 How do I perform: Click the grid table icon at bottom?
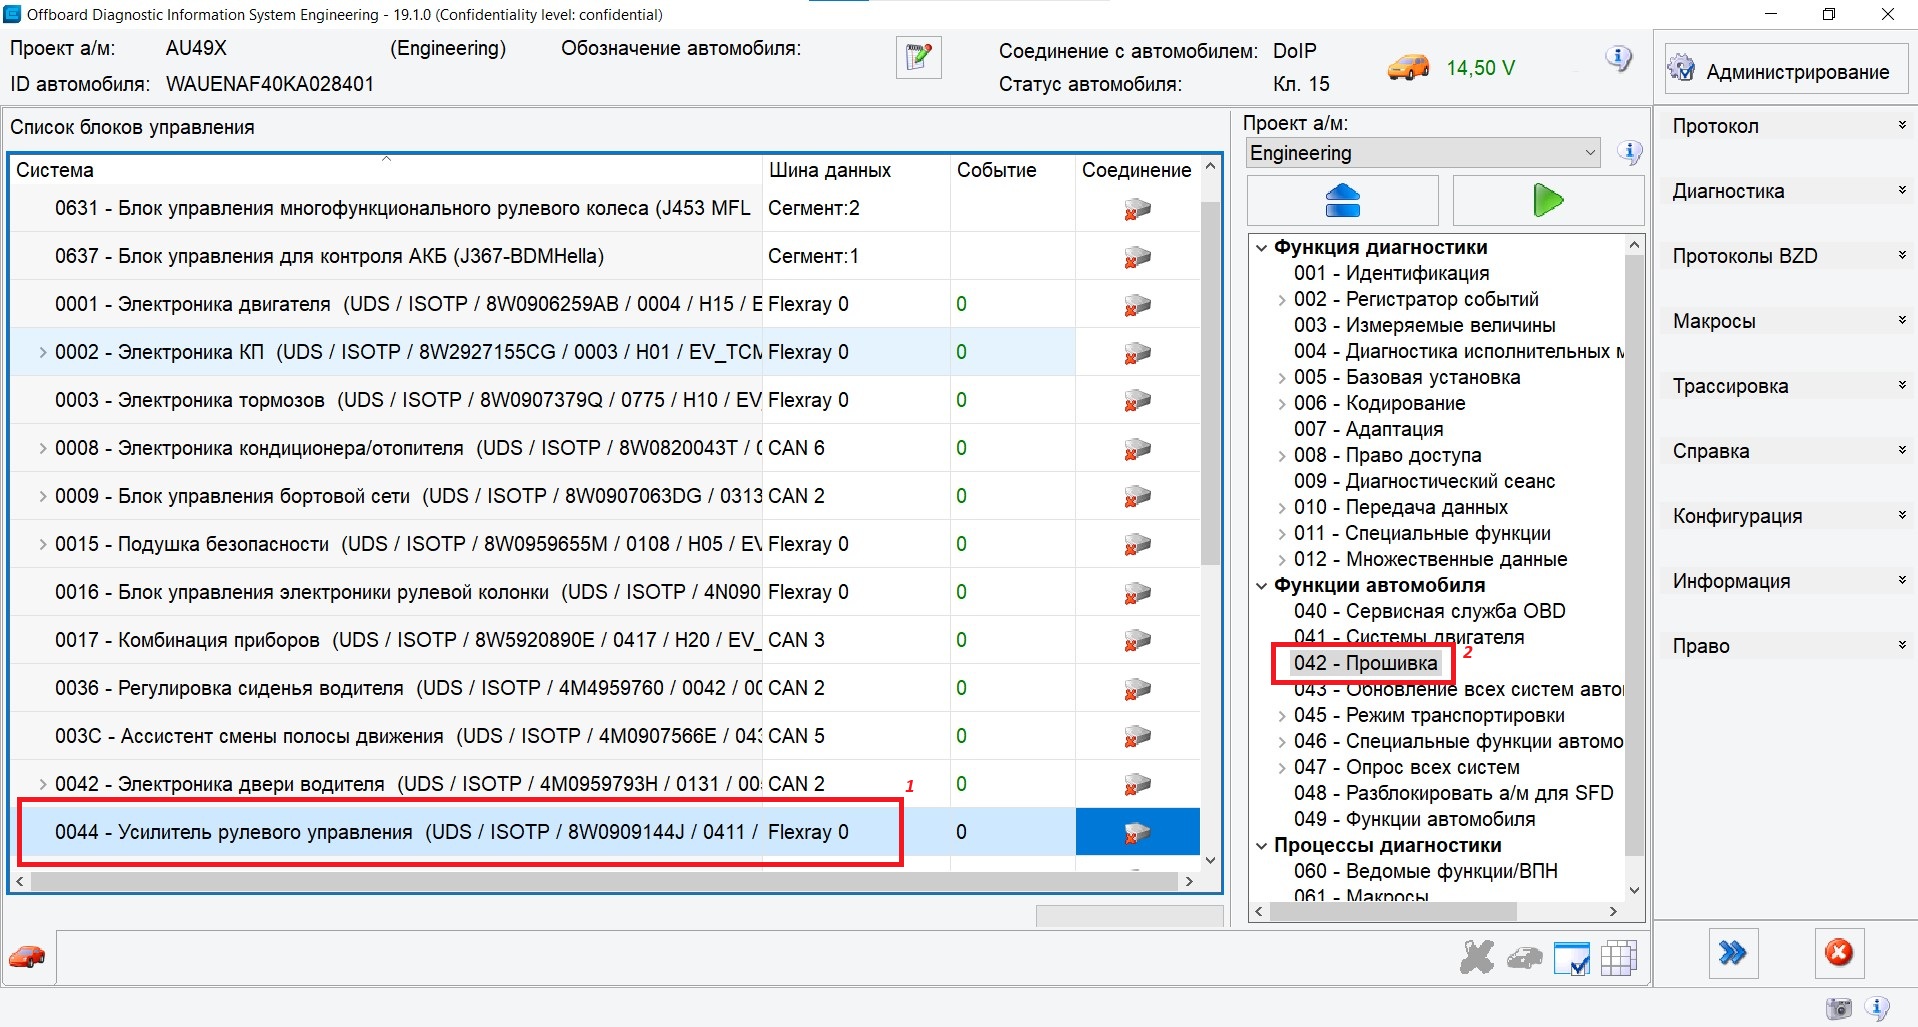tap(1618, 958)
